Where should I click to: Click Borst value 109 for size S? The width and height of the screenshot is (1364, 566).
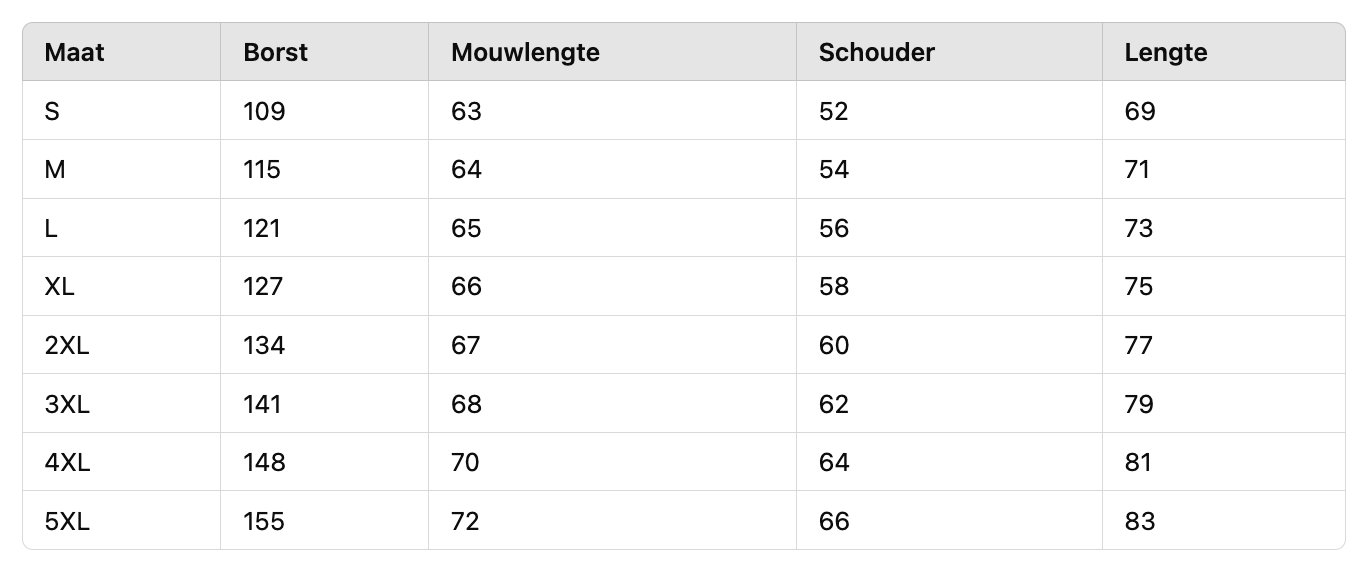264,111
